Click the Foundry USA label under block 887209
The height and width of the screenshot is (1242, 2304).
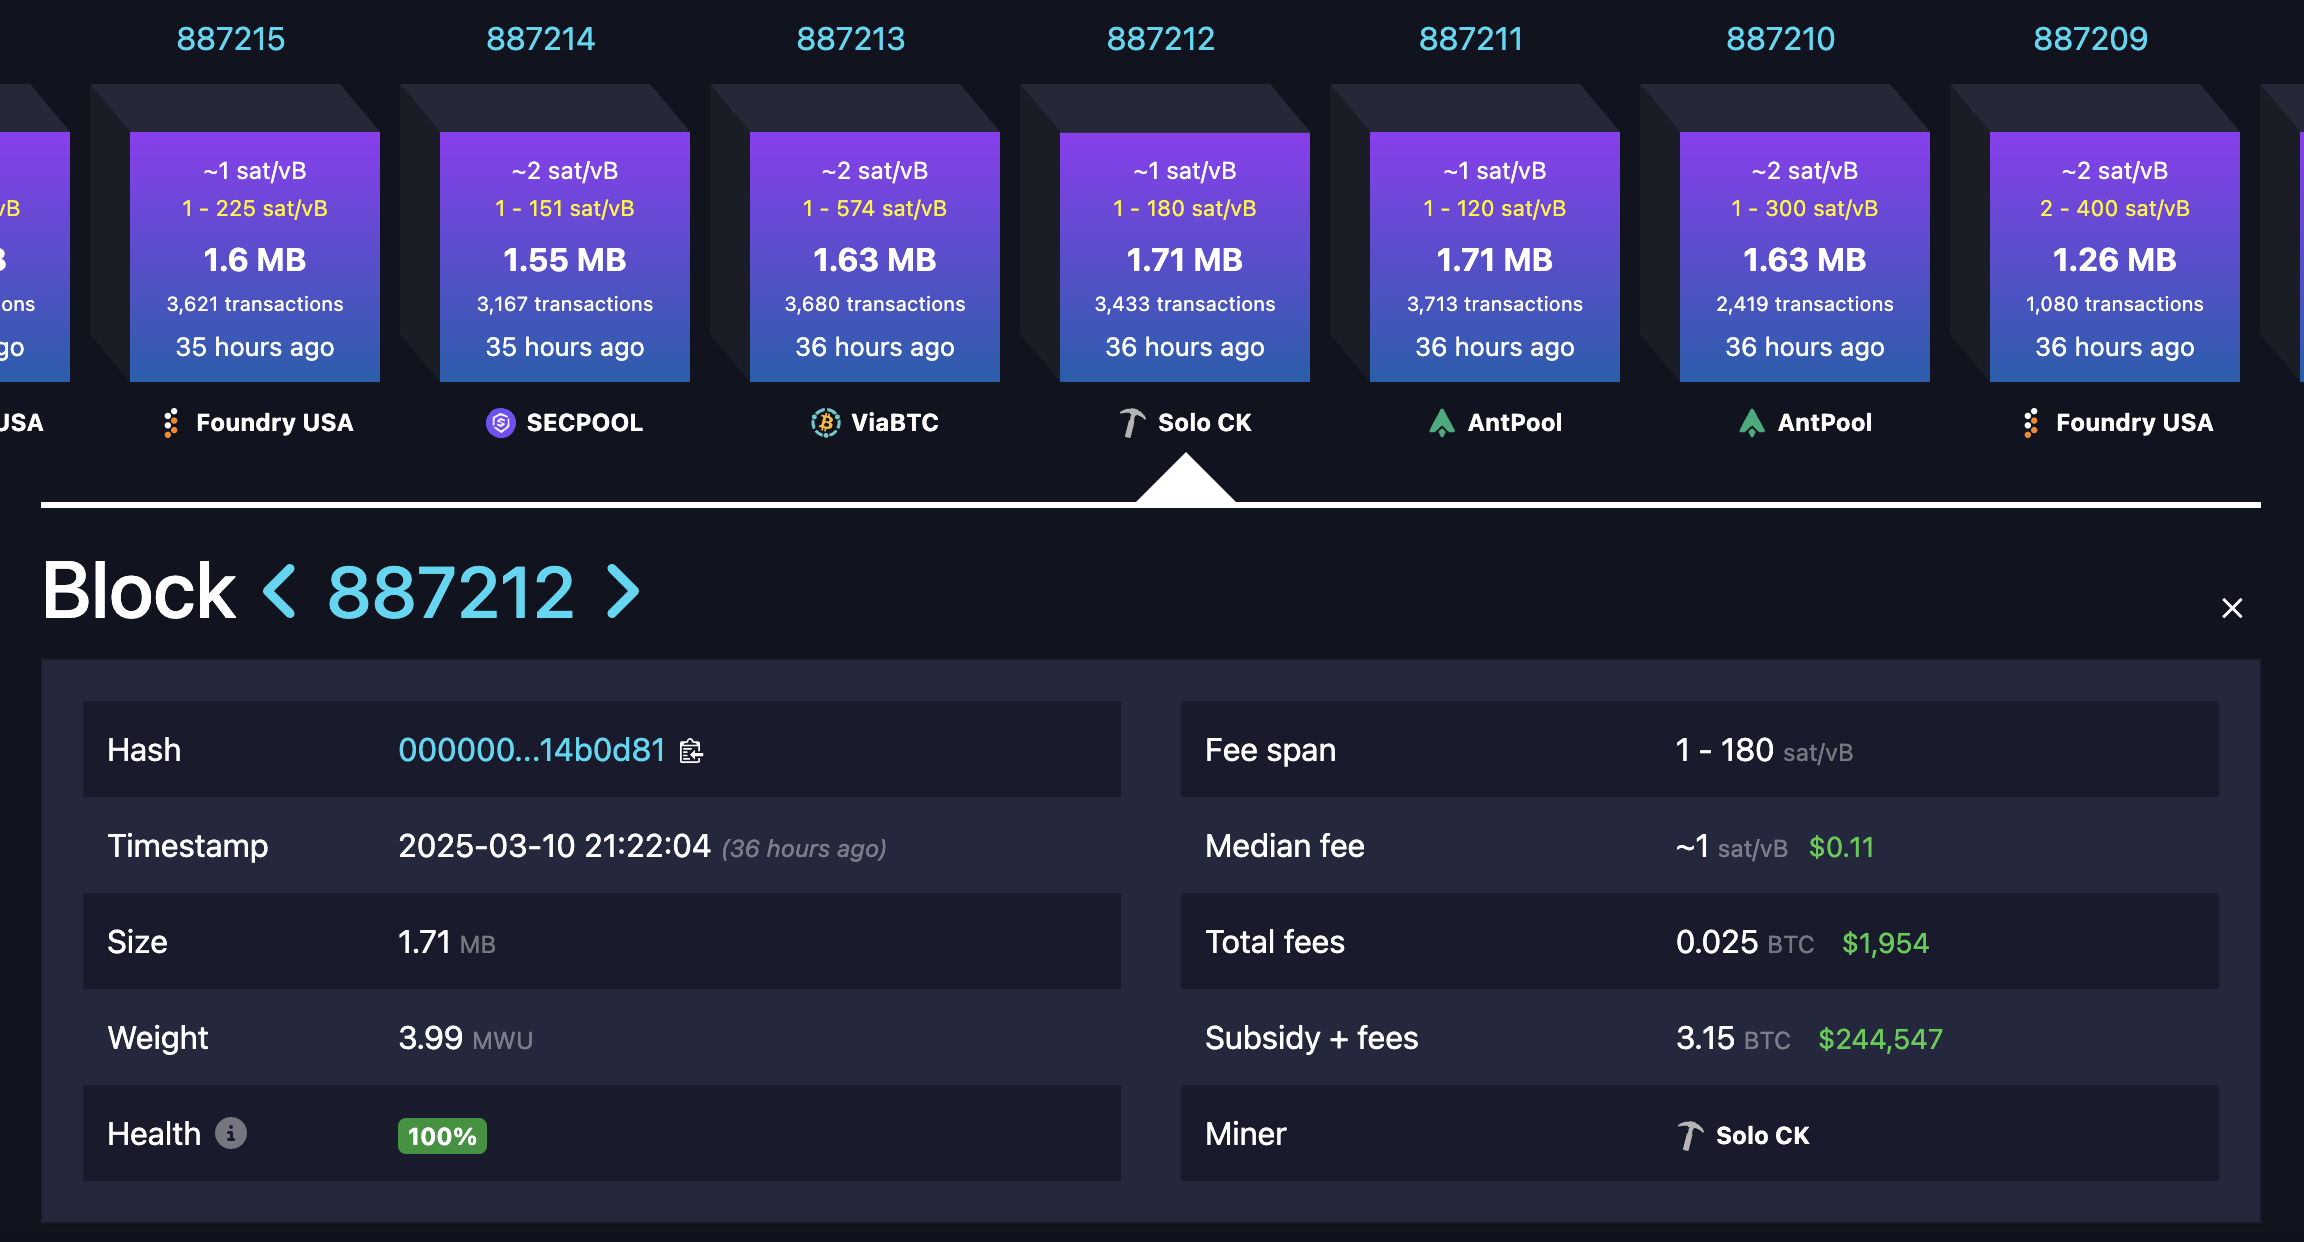point(2134,423)
